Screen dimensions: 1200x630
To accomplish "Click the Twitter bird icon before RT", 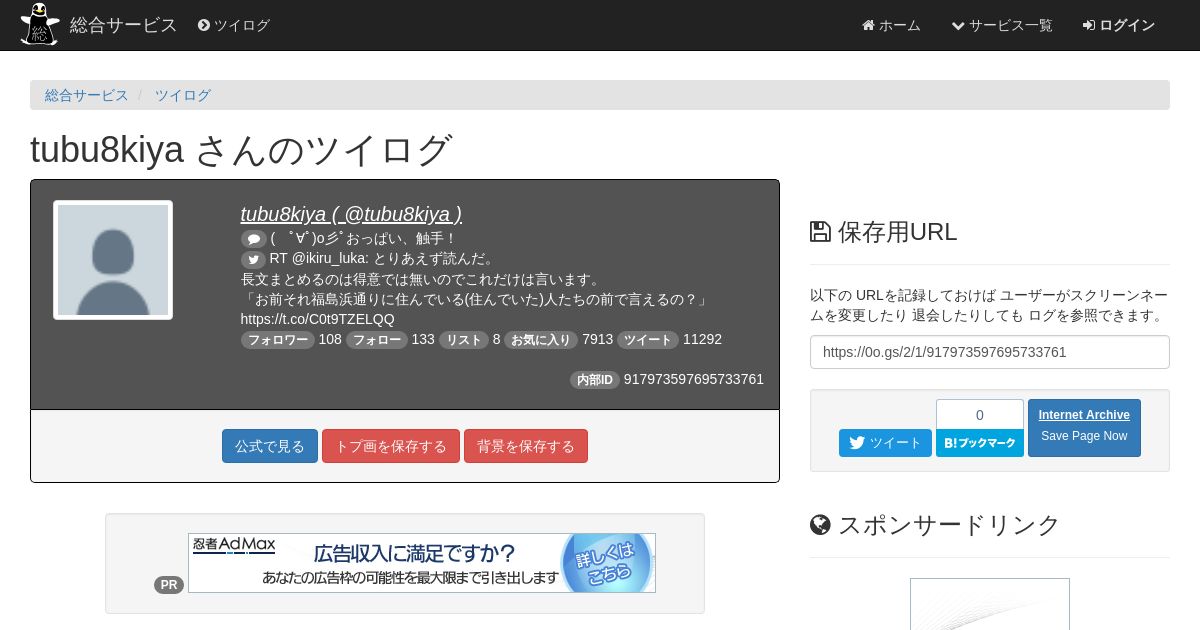I will (x=253, y=259).
